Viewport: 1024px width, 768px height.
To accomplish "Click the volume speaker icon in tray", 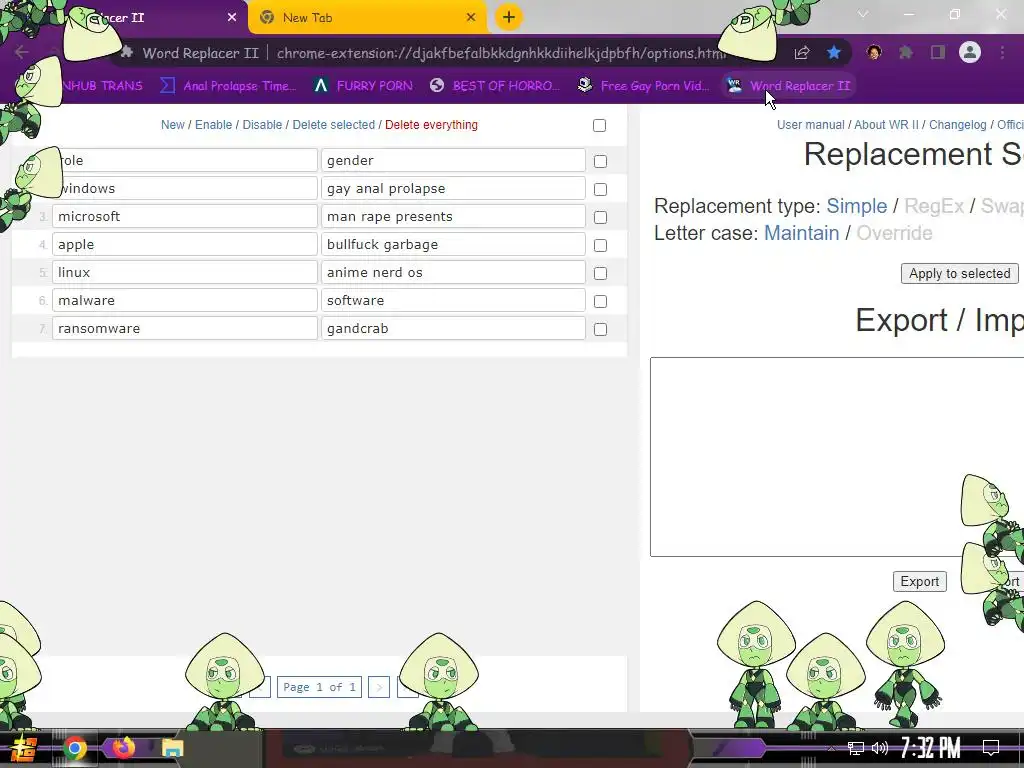I will 880,748.
